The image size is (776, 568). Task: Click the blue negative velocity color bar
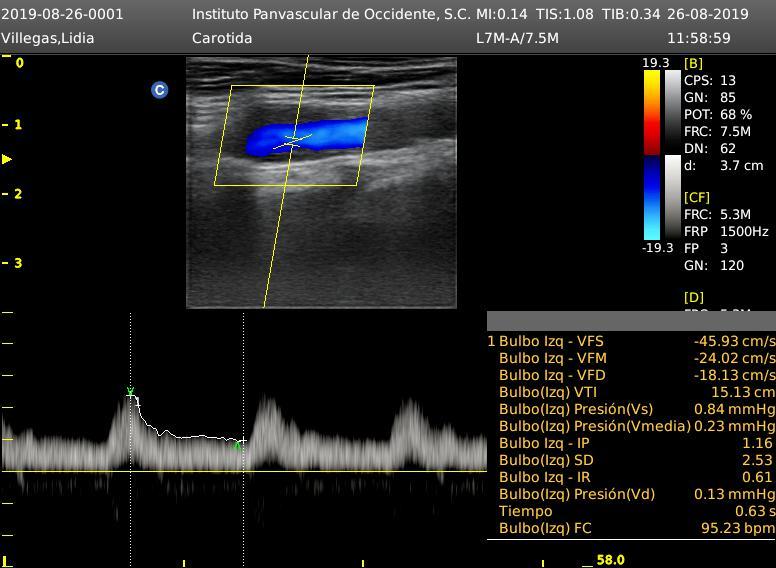[651, 198]
